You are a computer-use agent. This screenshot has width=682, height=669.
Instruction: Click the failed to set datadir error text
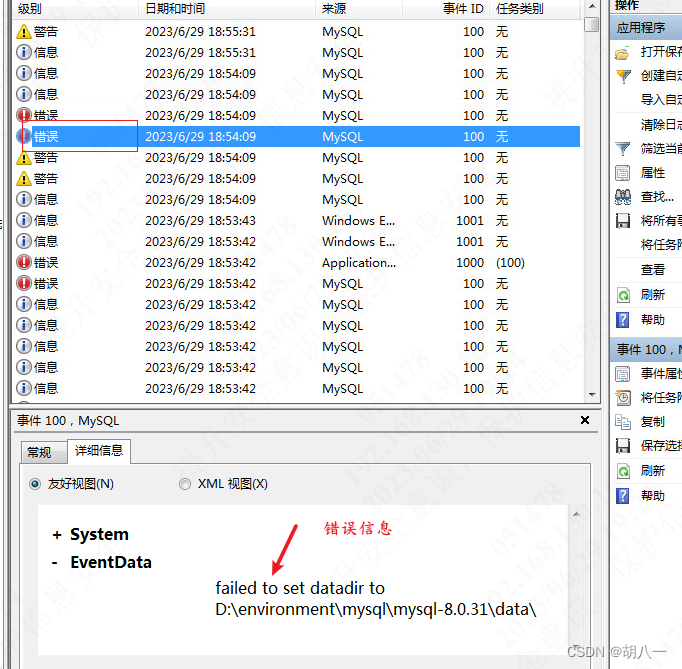(x=376, y=599)
